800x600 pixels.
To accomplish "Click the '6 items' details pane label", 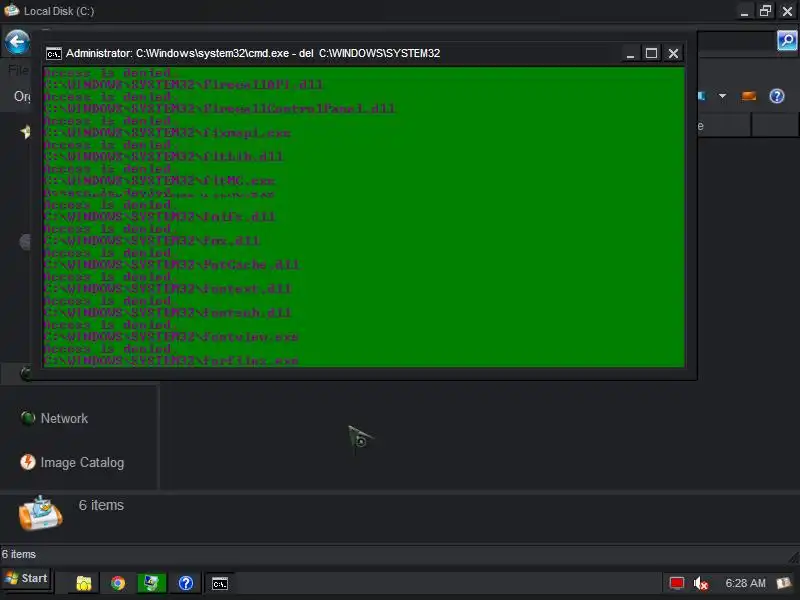I will tap(101, 505).
